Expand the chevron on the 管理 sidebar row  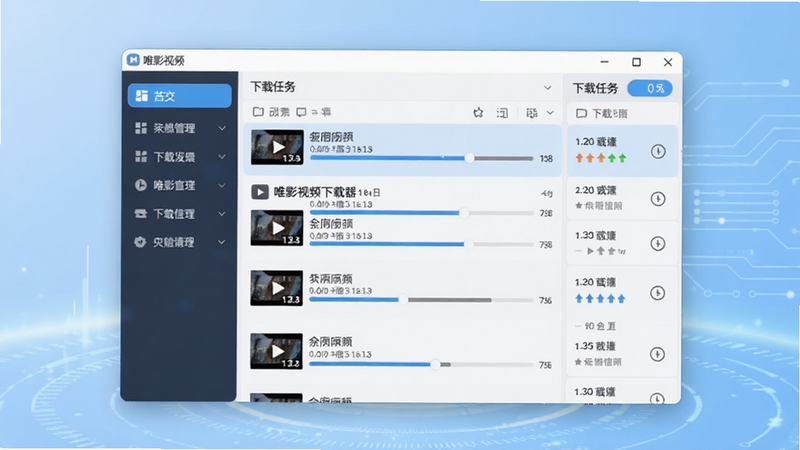pos(222,128)
